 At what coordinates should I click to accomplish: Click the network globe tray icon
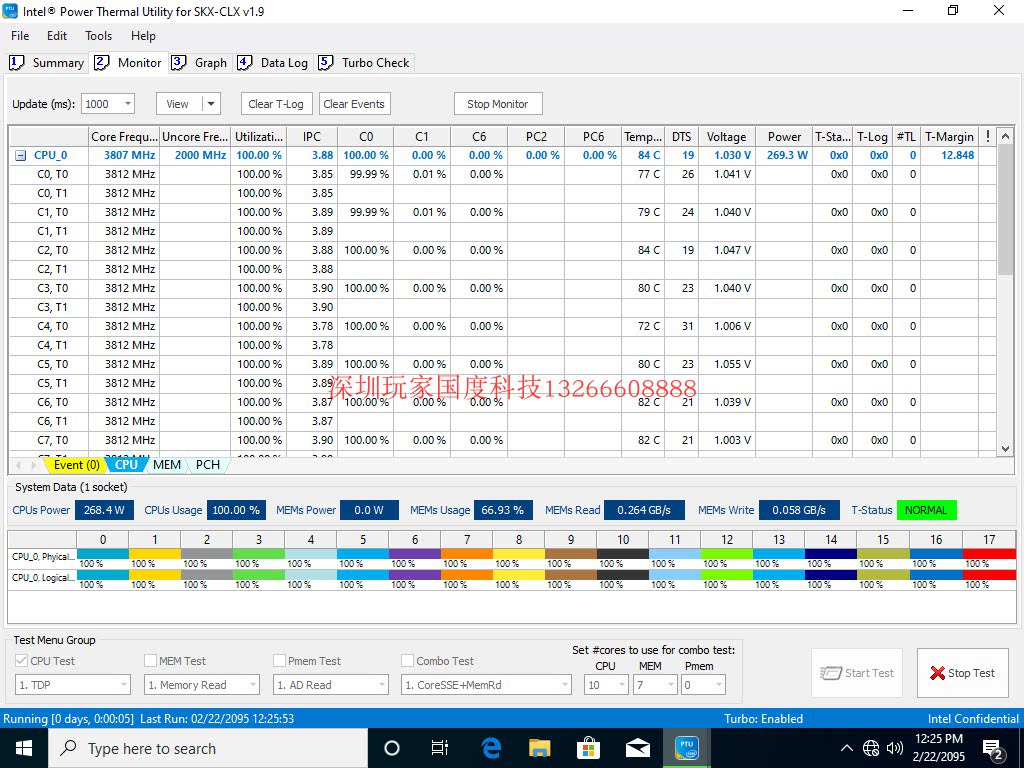coord(871,748)
